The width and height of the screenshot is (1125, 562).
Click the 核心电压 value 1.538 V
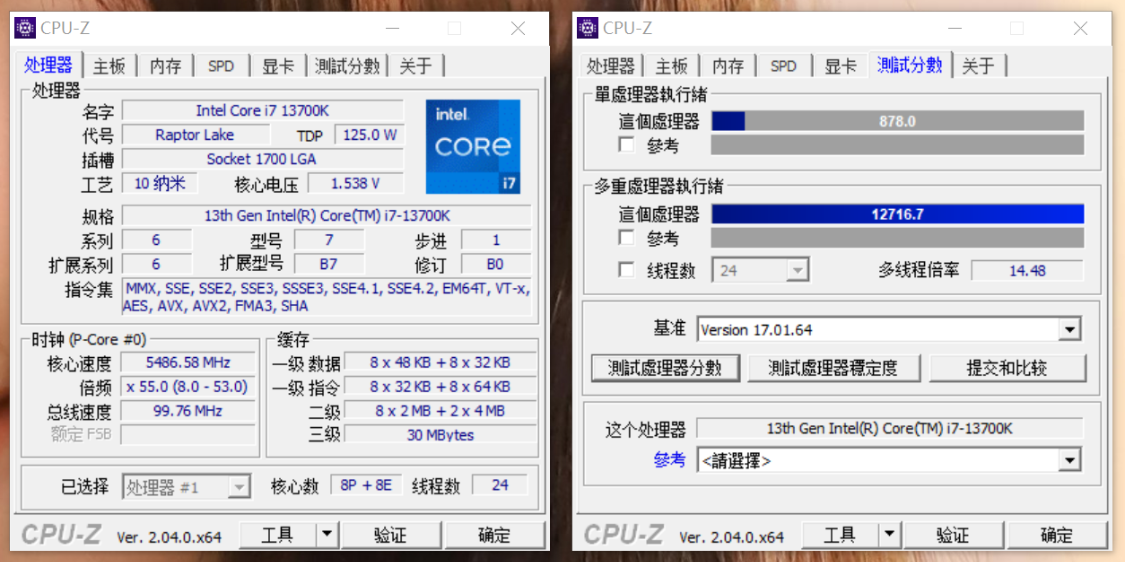(355, 183)
